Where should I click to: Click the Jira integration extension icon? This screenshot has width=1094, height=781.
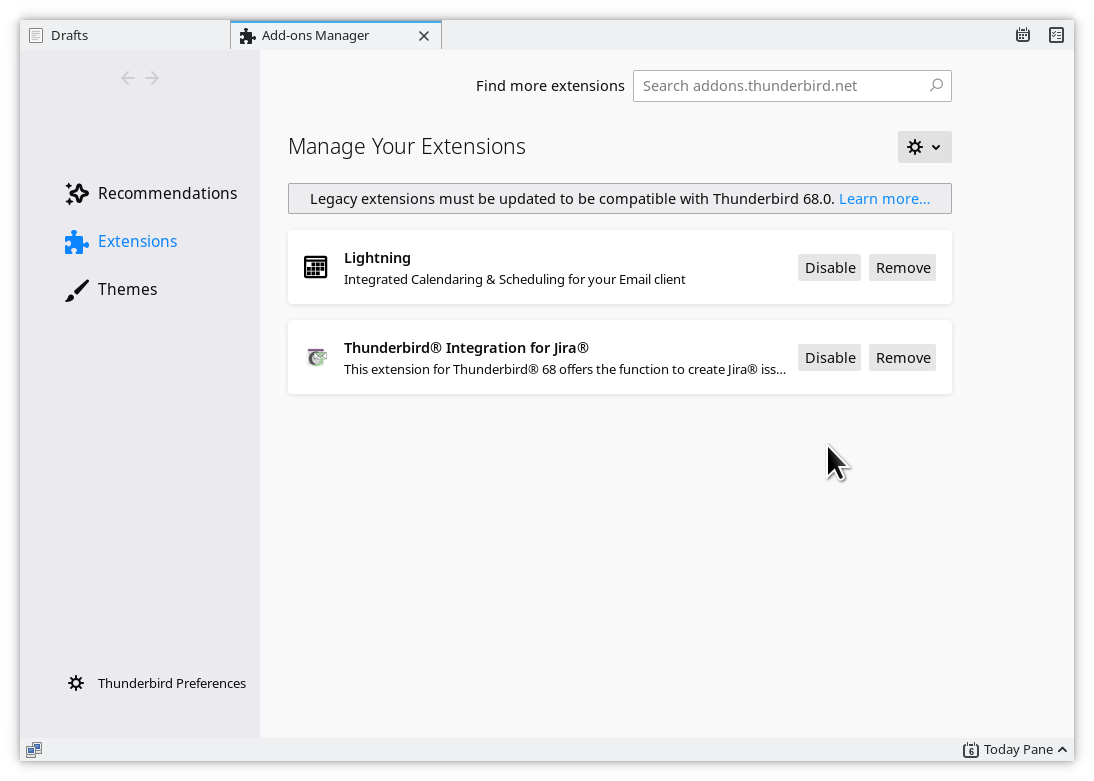point(317,357)
